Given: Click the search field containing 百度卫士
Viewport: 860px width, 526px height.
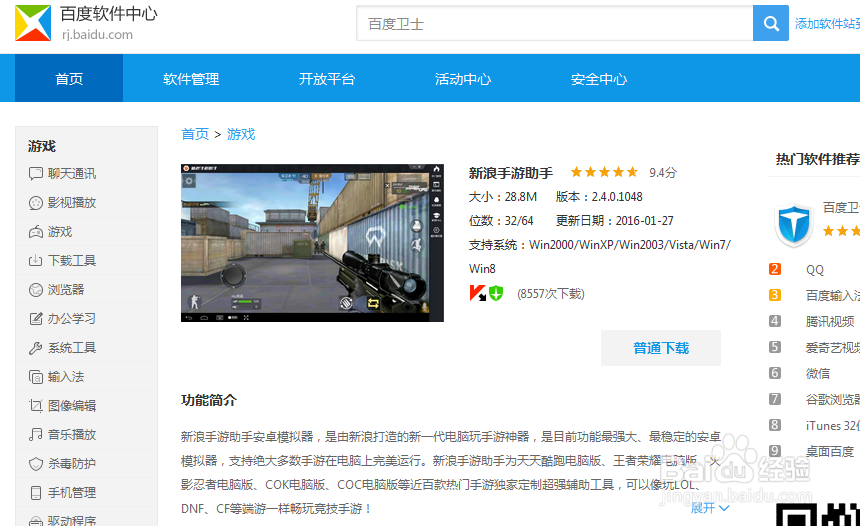Looking at the screenshot, I should [x=555, y=24].
